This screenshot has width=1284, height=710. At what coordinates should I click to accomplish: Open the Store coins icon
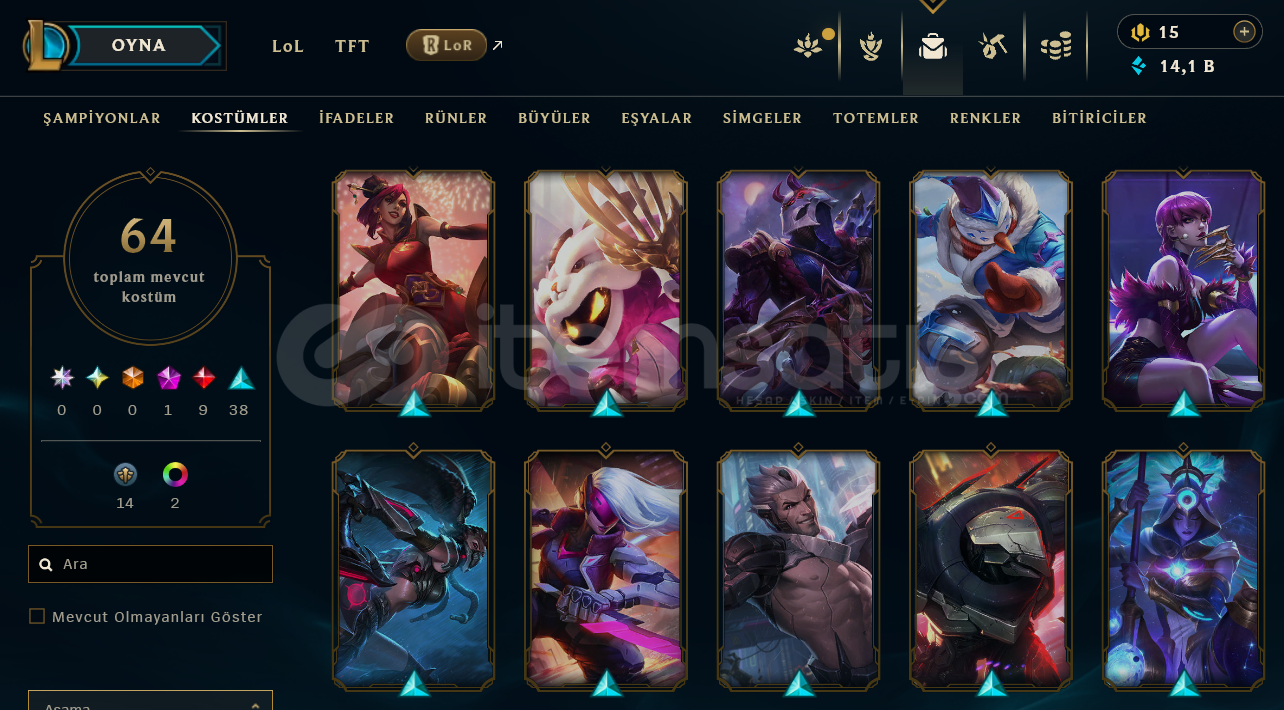click(x=1056, y=46)
